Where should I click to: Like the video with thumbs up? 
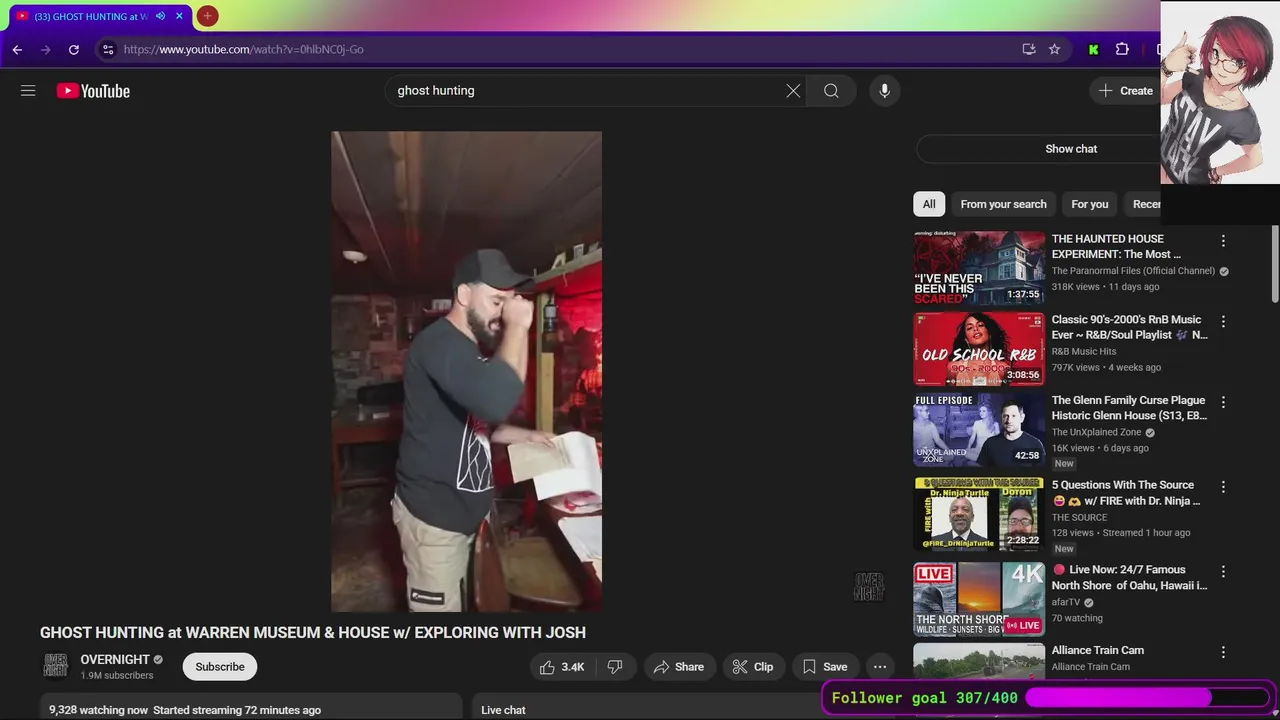(x=561, y=667)
